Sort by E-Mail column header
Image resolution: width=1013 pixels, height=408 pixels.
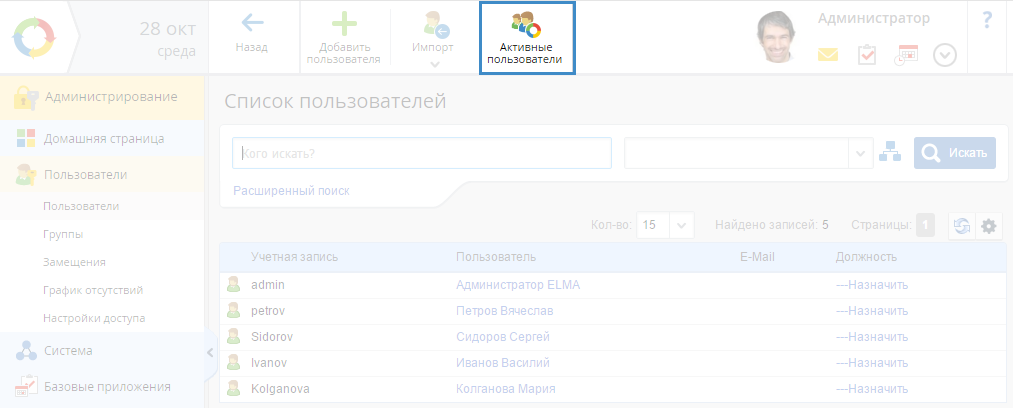(757, 257)
